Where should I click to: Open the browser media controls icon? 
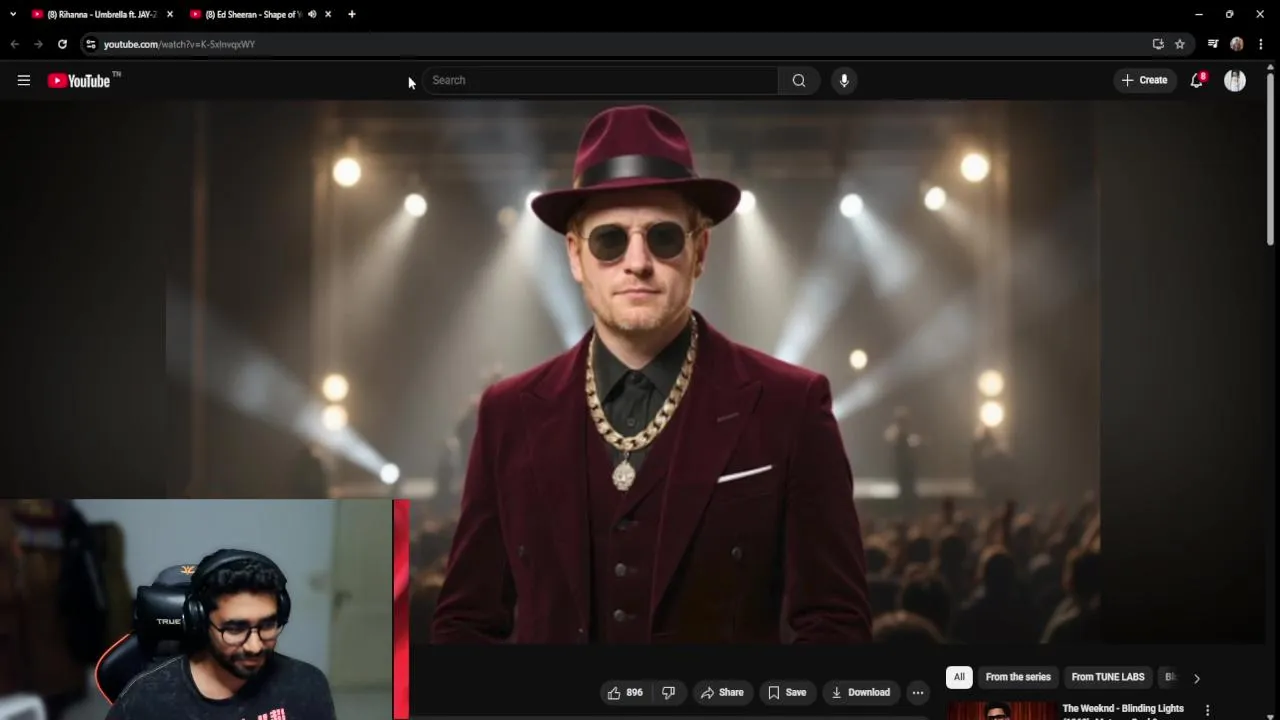coord(1213,44)
